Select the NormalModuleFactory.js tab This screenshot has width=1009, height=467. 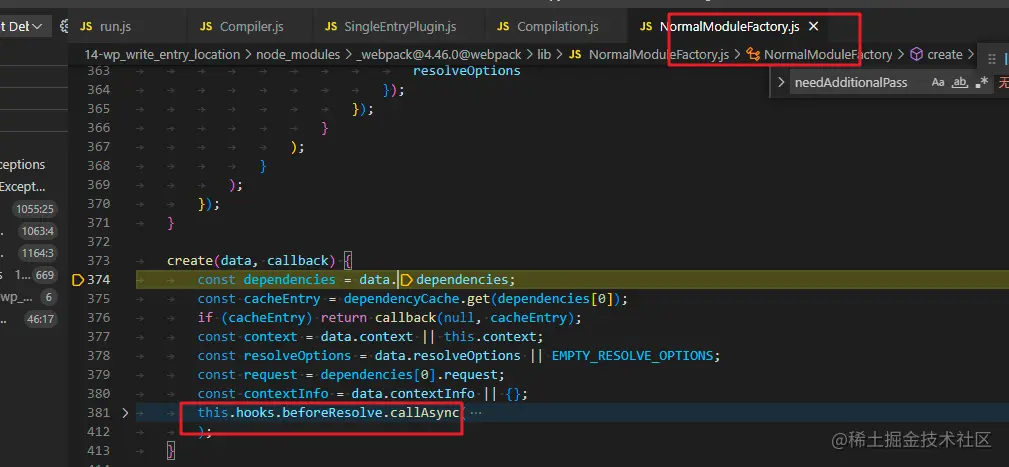coord(729,26)
